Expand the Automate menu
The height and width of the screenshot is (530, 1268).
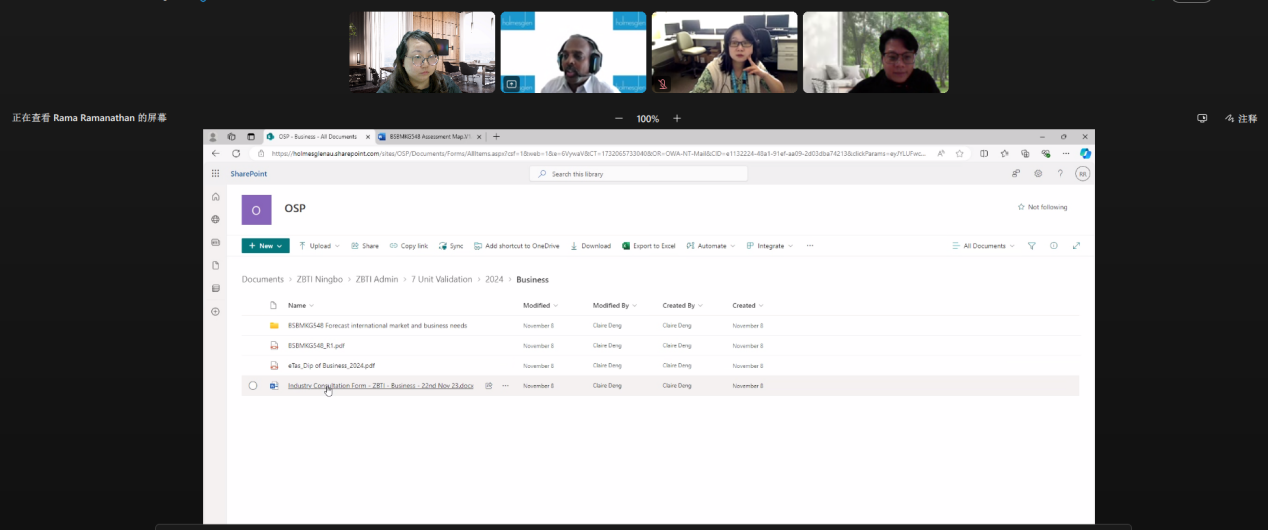(x=711, y=245)
